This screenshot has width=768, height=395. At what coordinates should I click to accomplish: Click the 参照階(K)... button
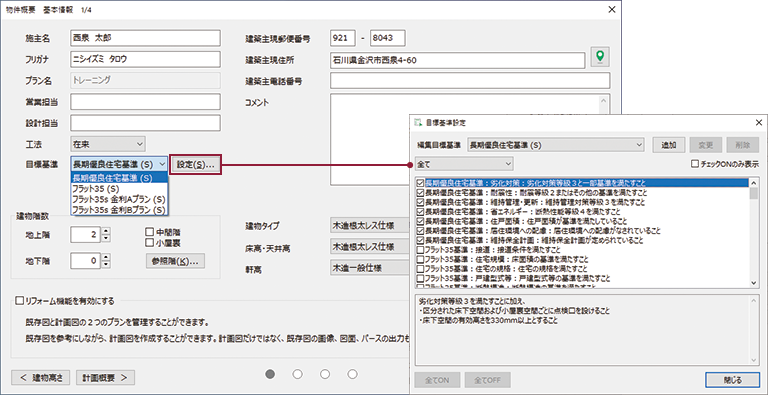(175, 261)
